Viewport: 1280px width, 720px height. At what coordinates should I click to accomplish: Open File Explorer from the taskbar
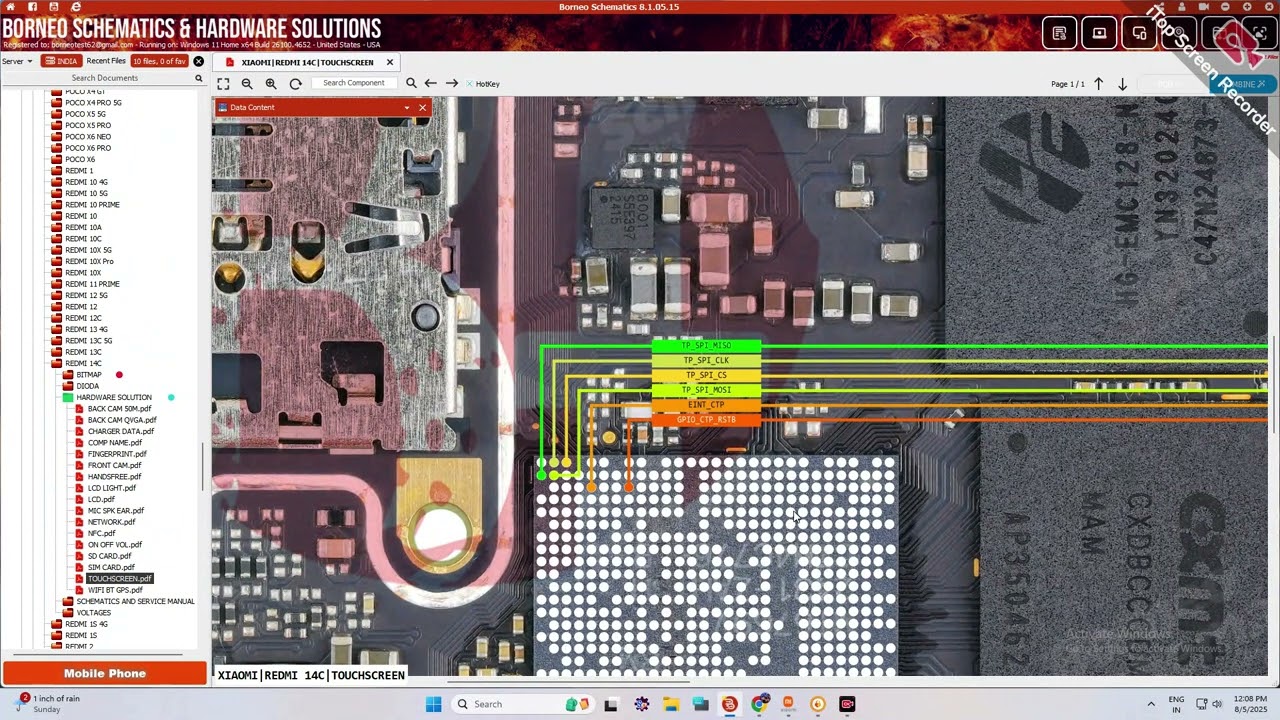[670, 704]
